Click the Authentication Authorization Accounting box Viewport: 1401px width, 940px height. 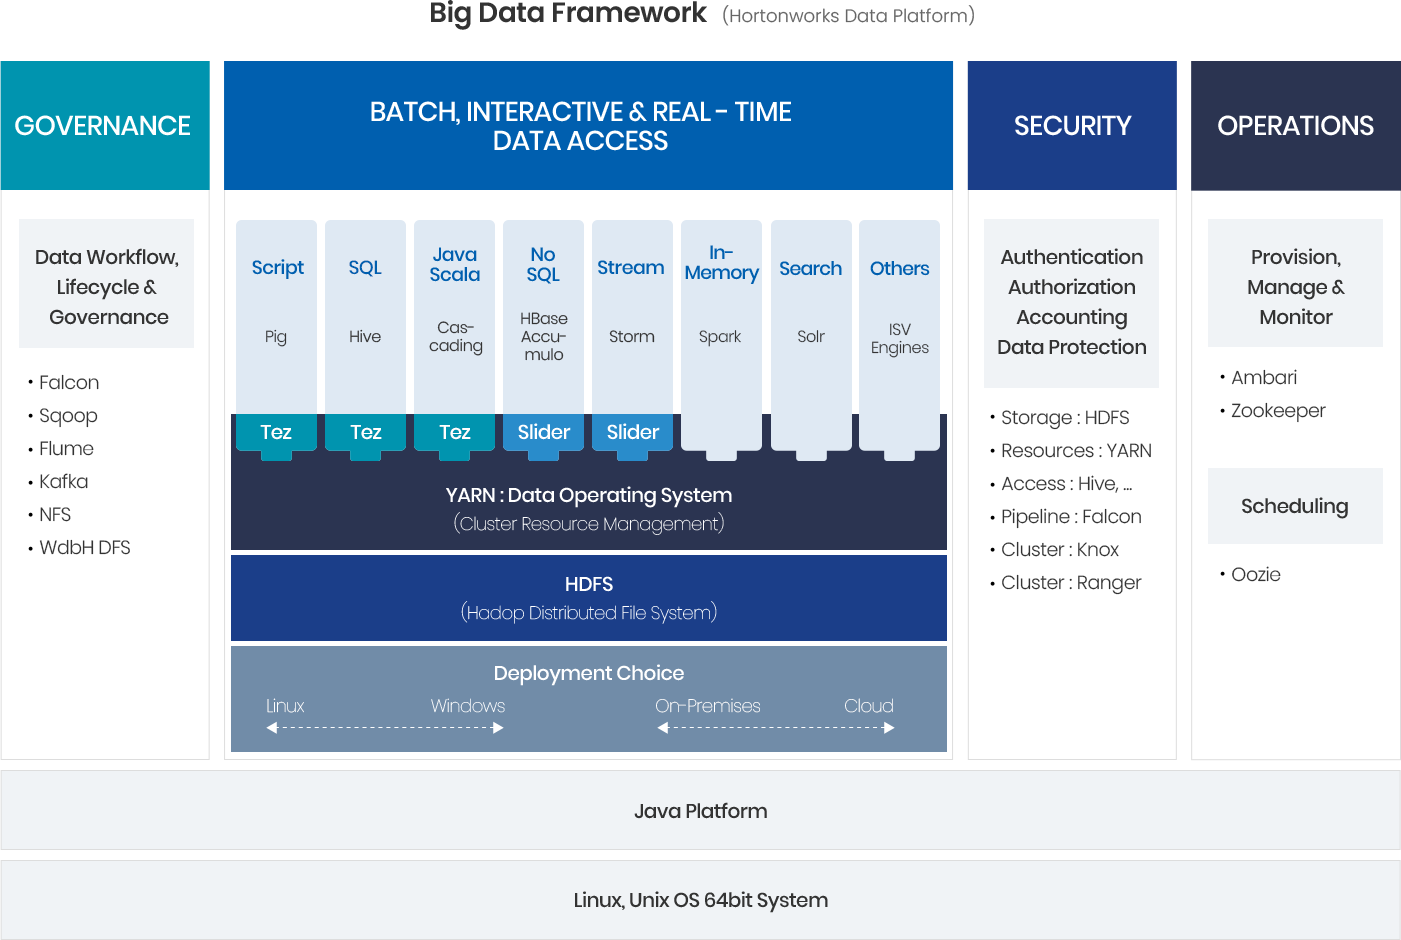click(1072, 303)
